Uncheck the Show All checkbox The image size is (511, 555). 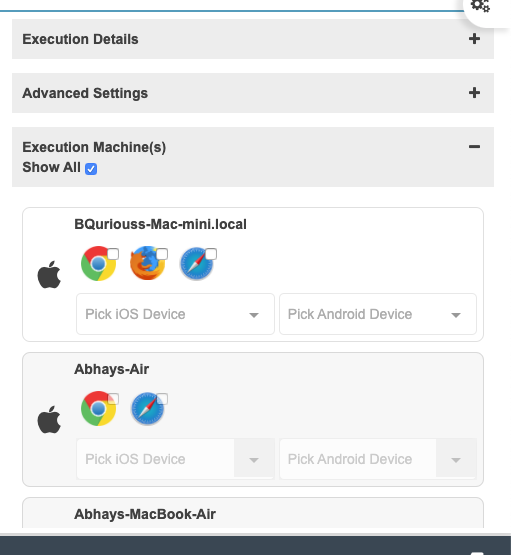click(91, 169)
